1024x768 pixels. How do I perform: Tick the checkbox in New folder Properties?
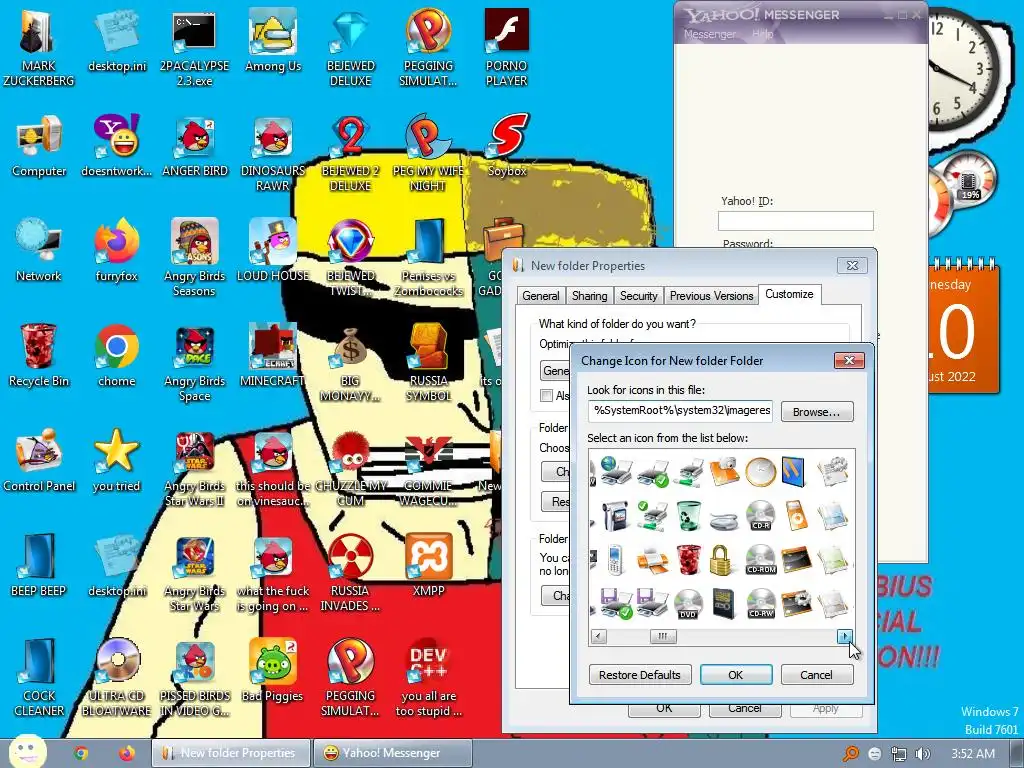click(x=546, y=395)
